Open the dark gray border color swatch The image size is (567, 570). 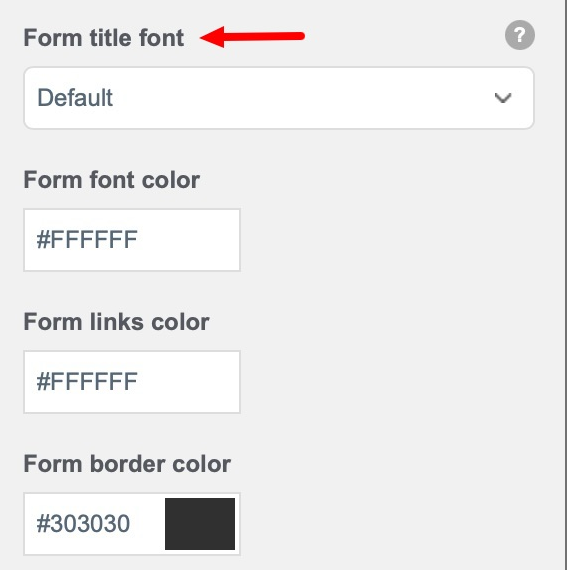200,524
